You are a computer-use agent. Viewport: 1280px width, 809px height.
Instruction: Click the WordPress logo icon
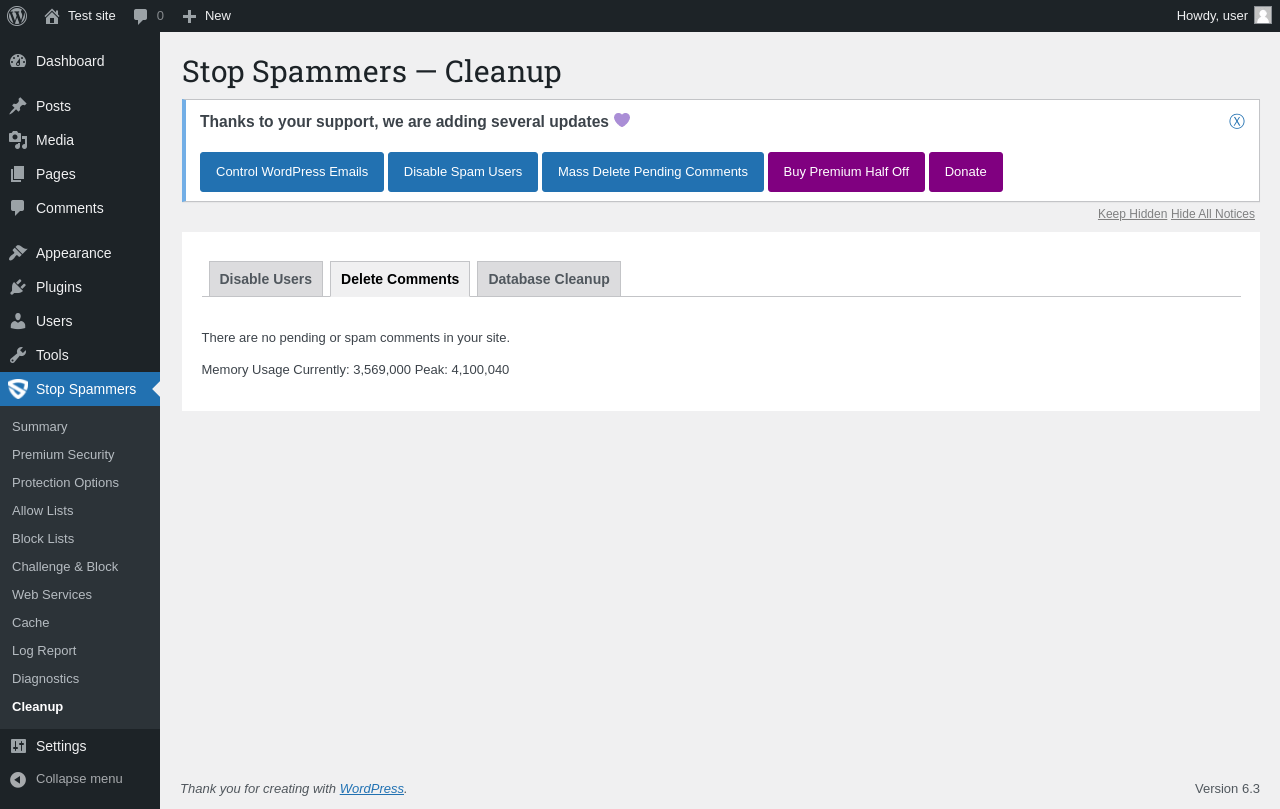17,16
